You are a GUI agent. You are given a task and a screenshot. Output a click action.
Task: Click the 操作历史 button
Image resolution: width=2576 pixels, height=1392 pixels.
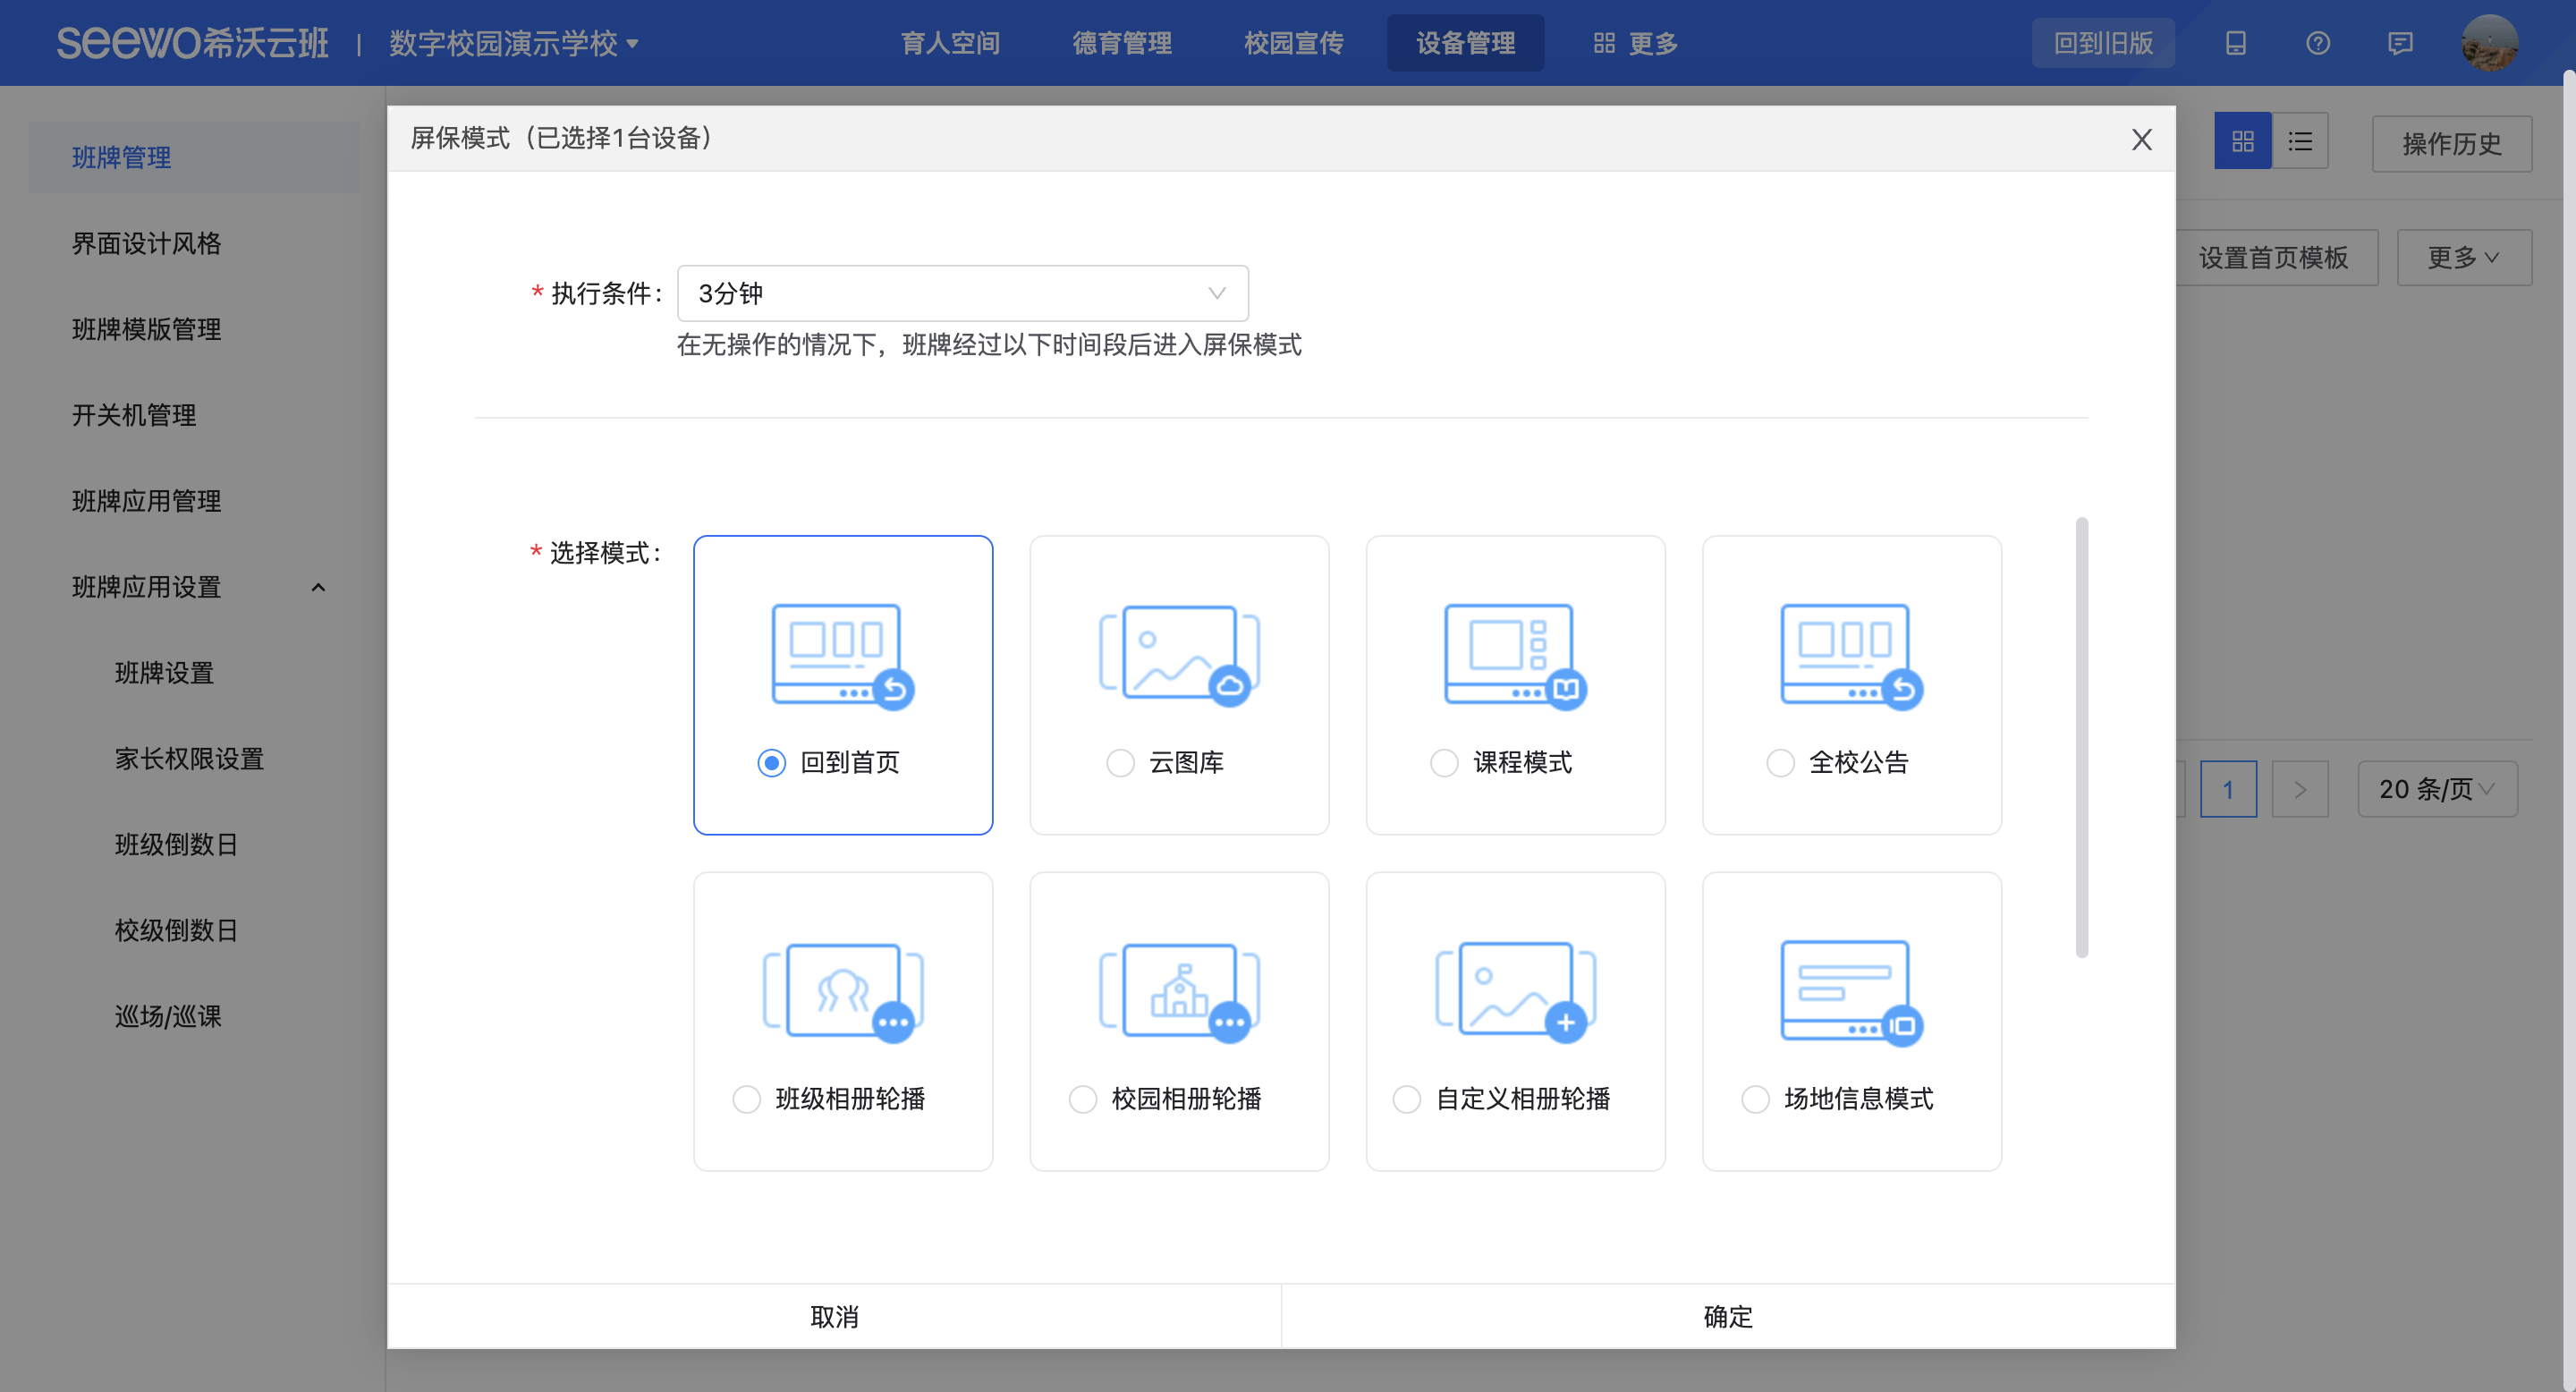[x=2452, y=144]
